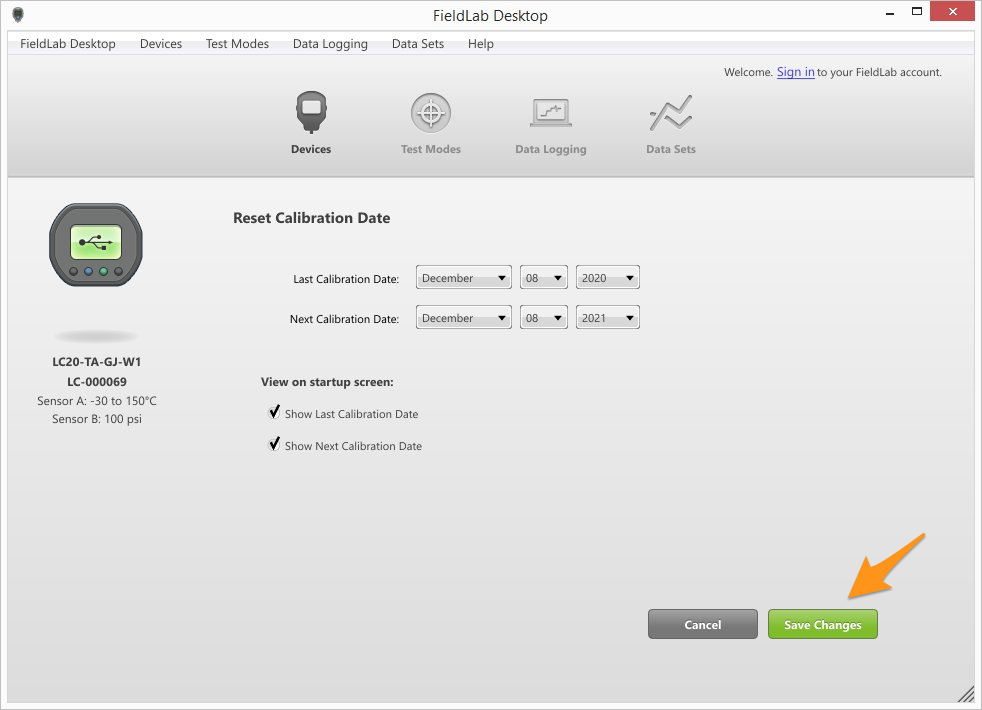The image size is (982, 710).
Task: Open the Data Sets chart icon
Action: tap(671, 113)
